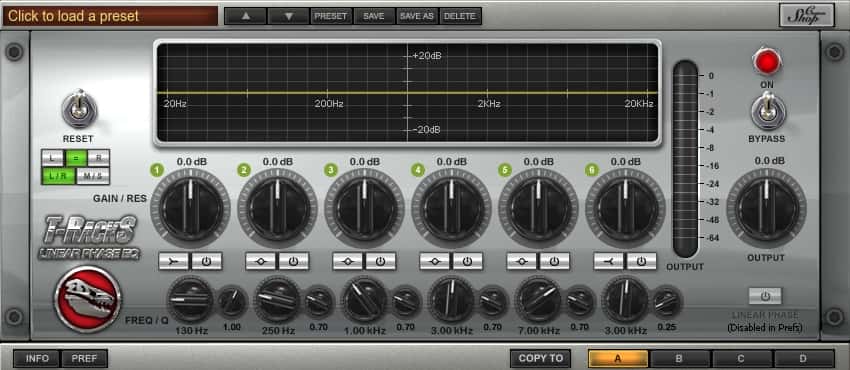Click band 4 gain knob
Screen dimensions: 850x370
point(451,209)
